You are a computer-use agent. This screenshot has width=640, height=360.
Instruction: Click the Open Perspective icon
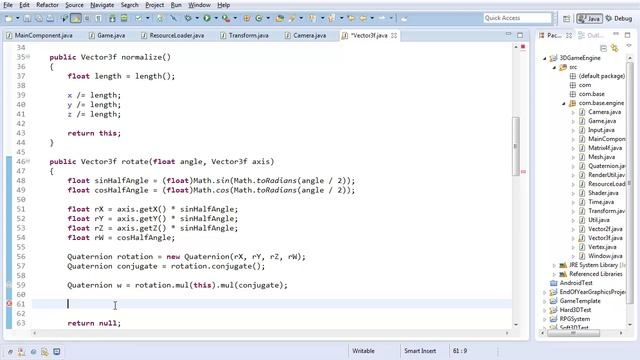(x=567, y=19)
